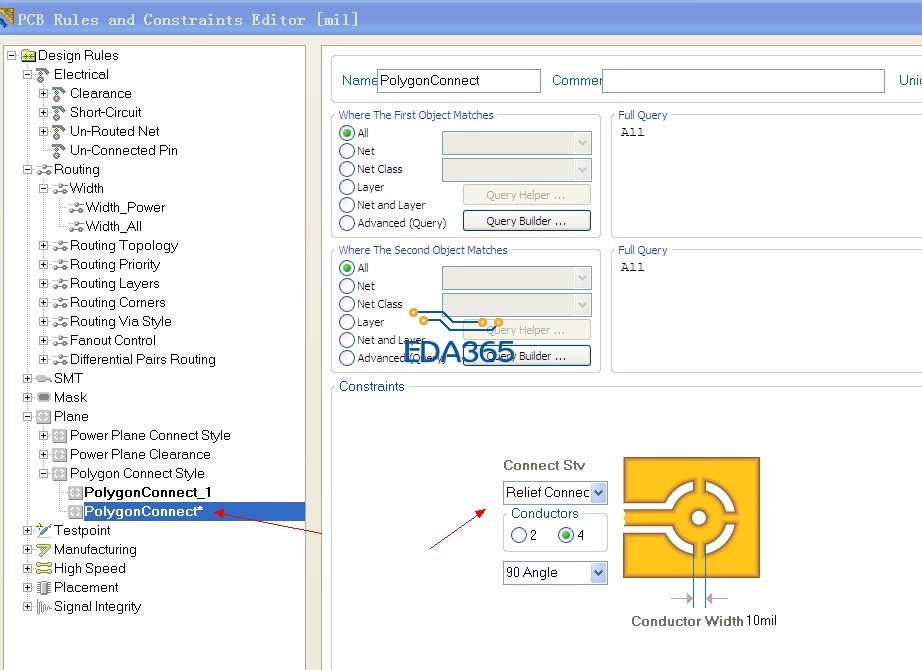
Task: Click the Polygon Connect Style icon
Action: pyautogui.click(x=59, y=474)
